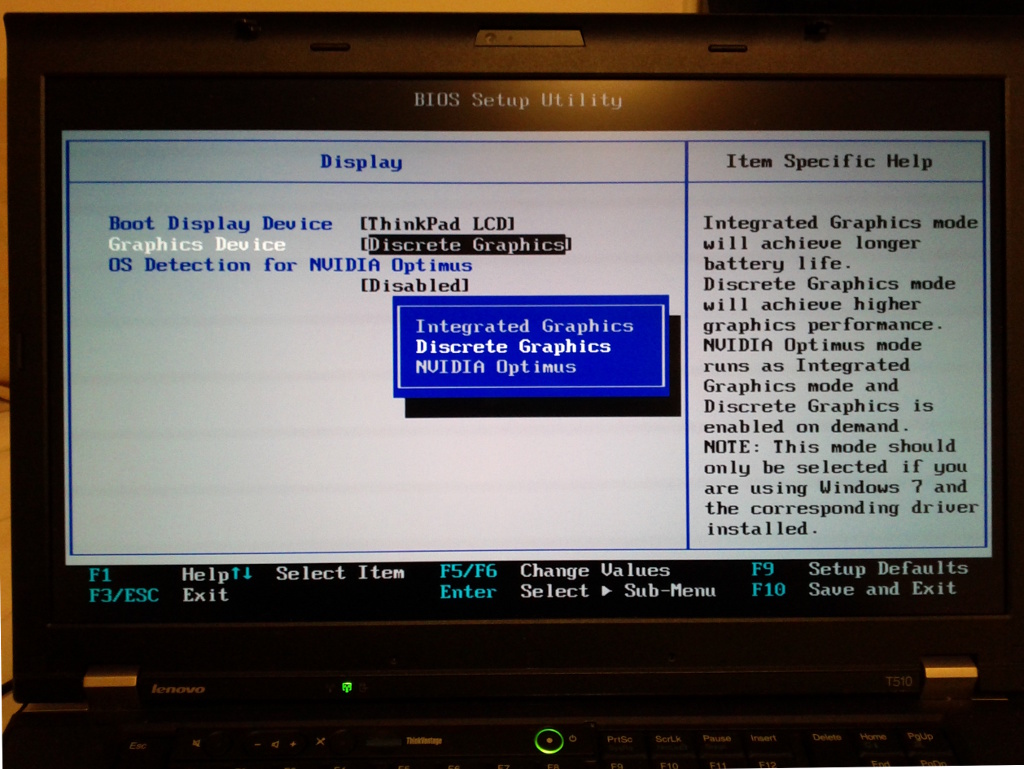The height and width of the screenshot is (769, 1024).
Task: Click the Exit label beside F3/ESC
Action: (x=205, y=595)
